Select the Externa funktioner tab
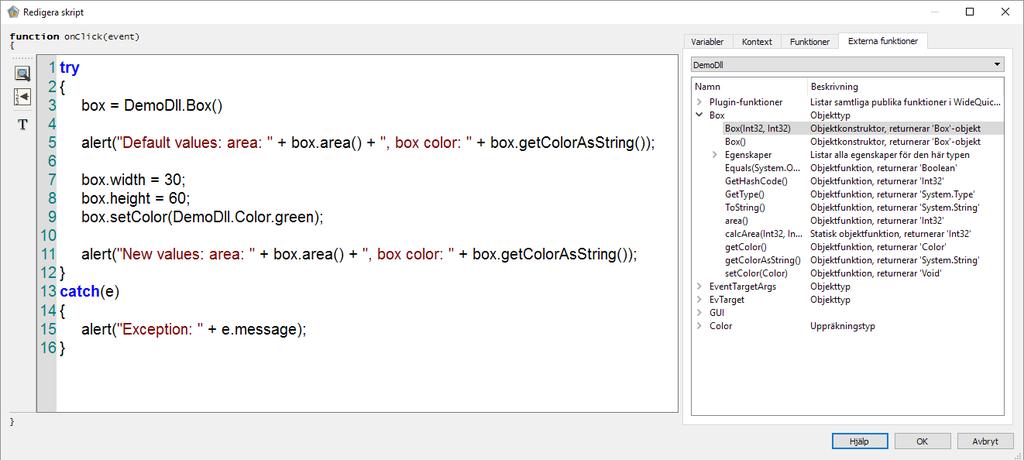This screenshot has height=460, width=1024. 883,41
